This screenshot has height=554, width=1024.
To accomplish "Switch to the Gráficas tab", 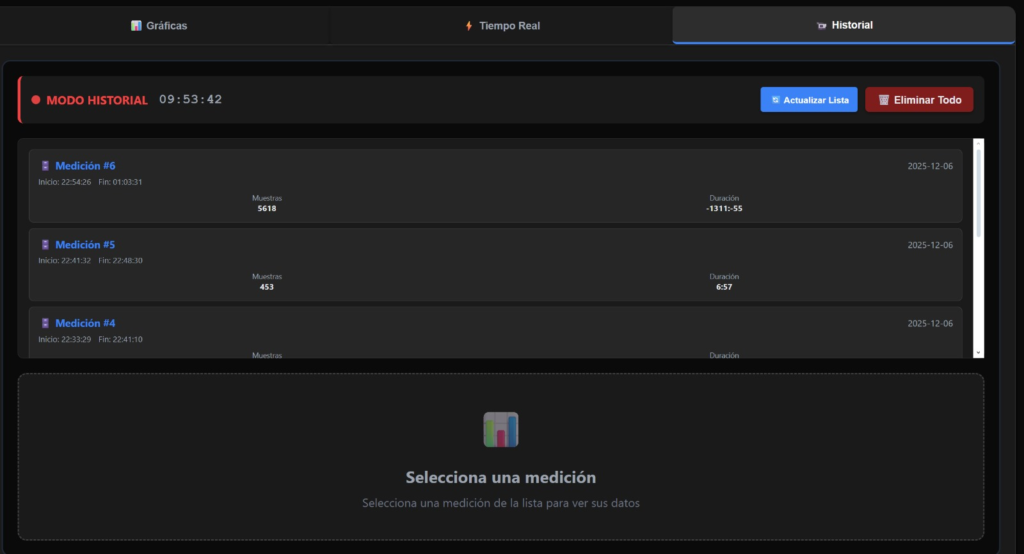I will 160,26.
